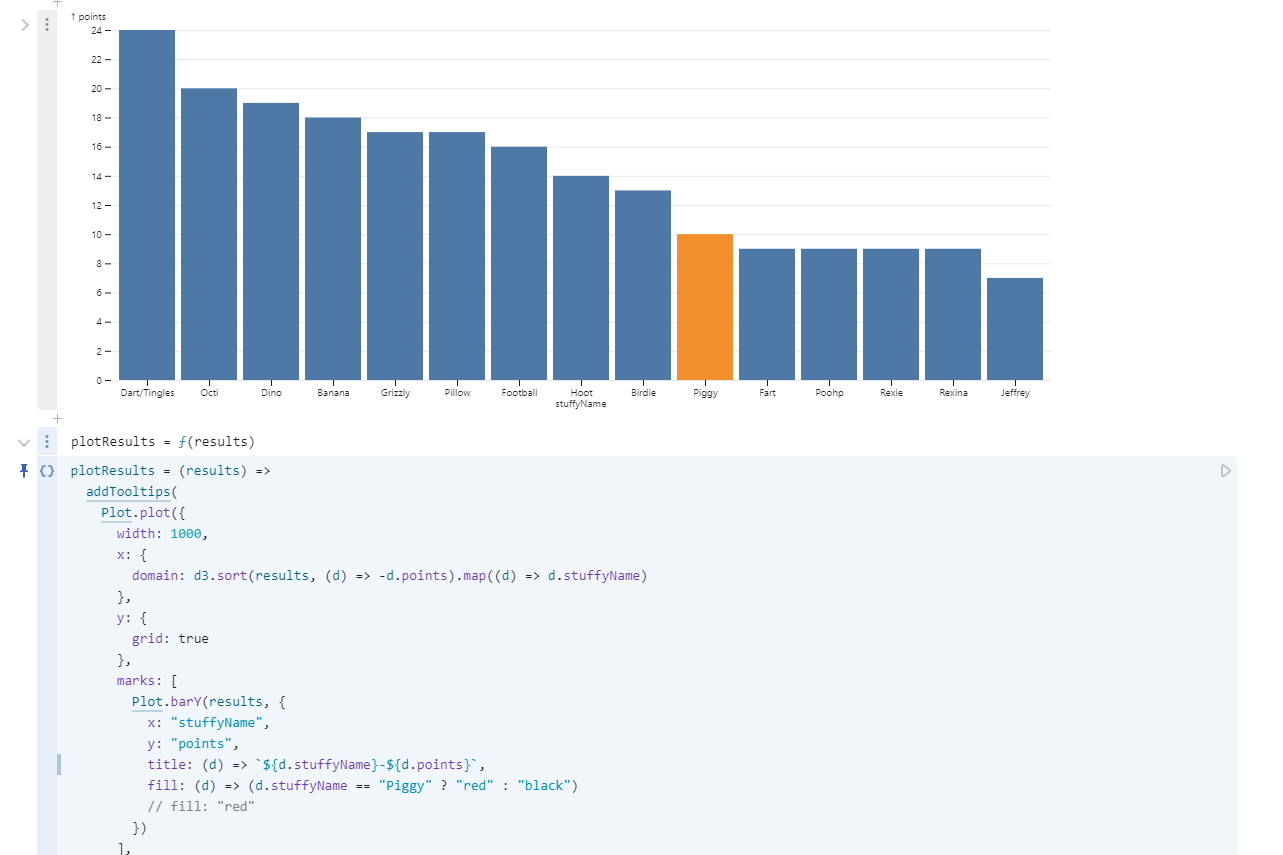Click the plotResults = f(results) output line
1283x855 pixels.
coord(162,442)
